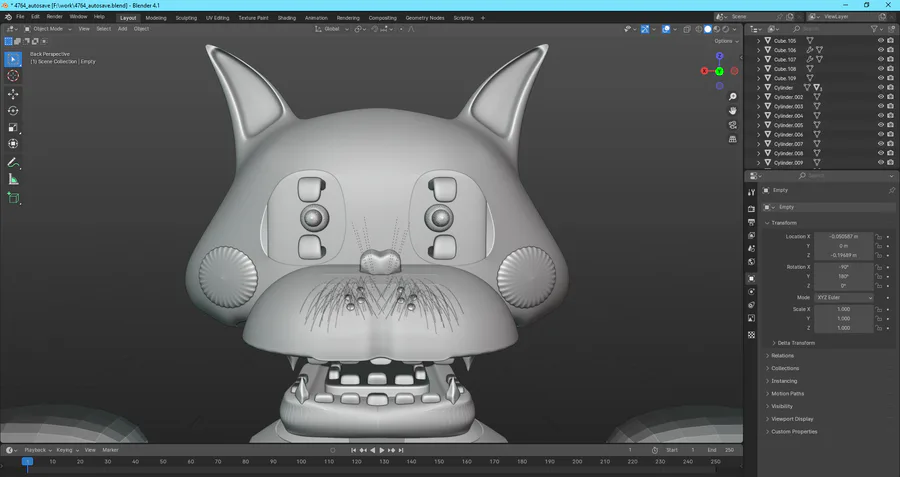The image size is (900, 477).
Task: Select the Transform tool
Action: pos(13,144)
